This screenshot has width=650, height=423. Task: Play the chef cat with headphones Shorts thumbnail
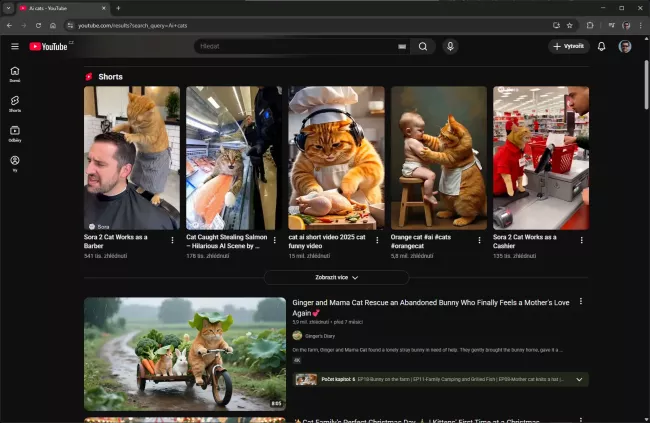point(336,158)
